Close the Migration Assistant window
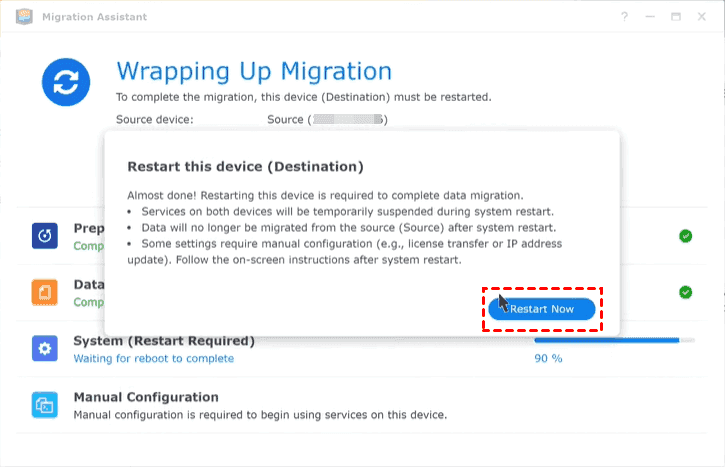Screen dimensions: 725x467 702,17
